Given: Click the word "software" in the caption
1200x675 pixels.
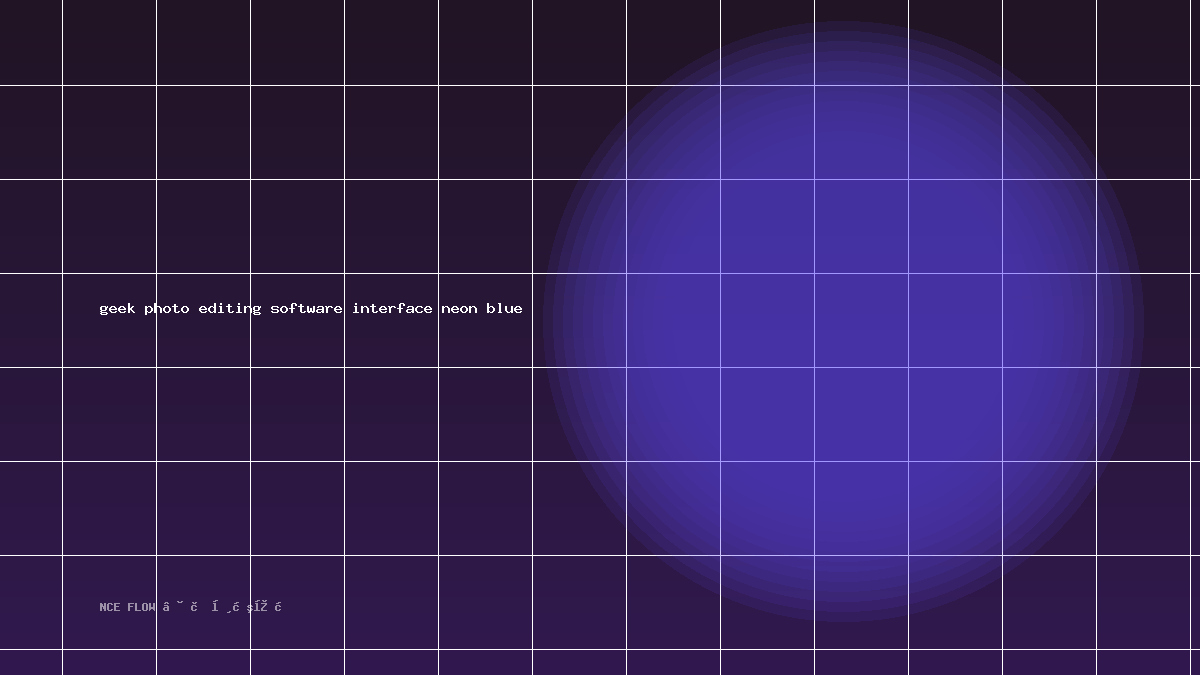Looking at the screenshot, I should tap(306, 308).
